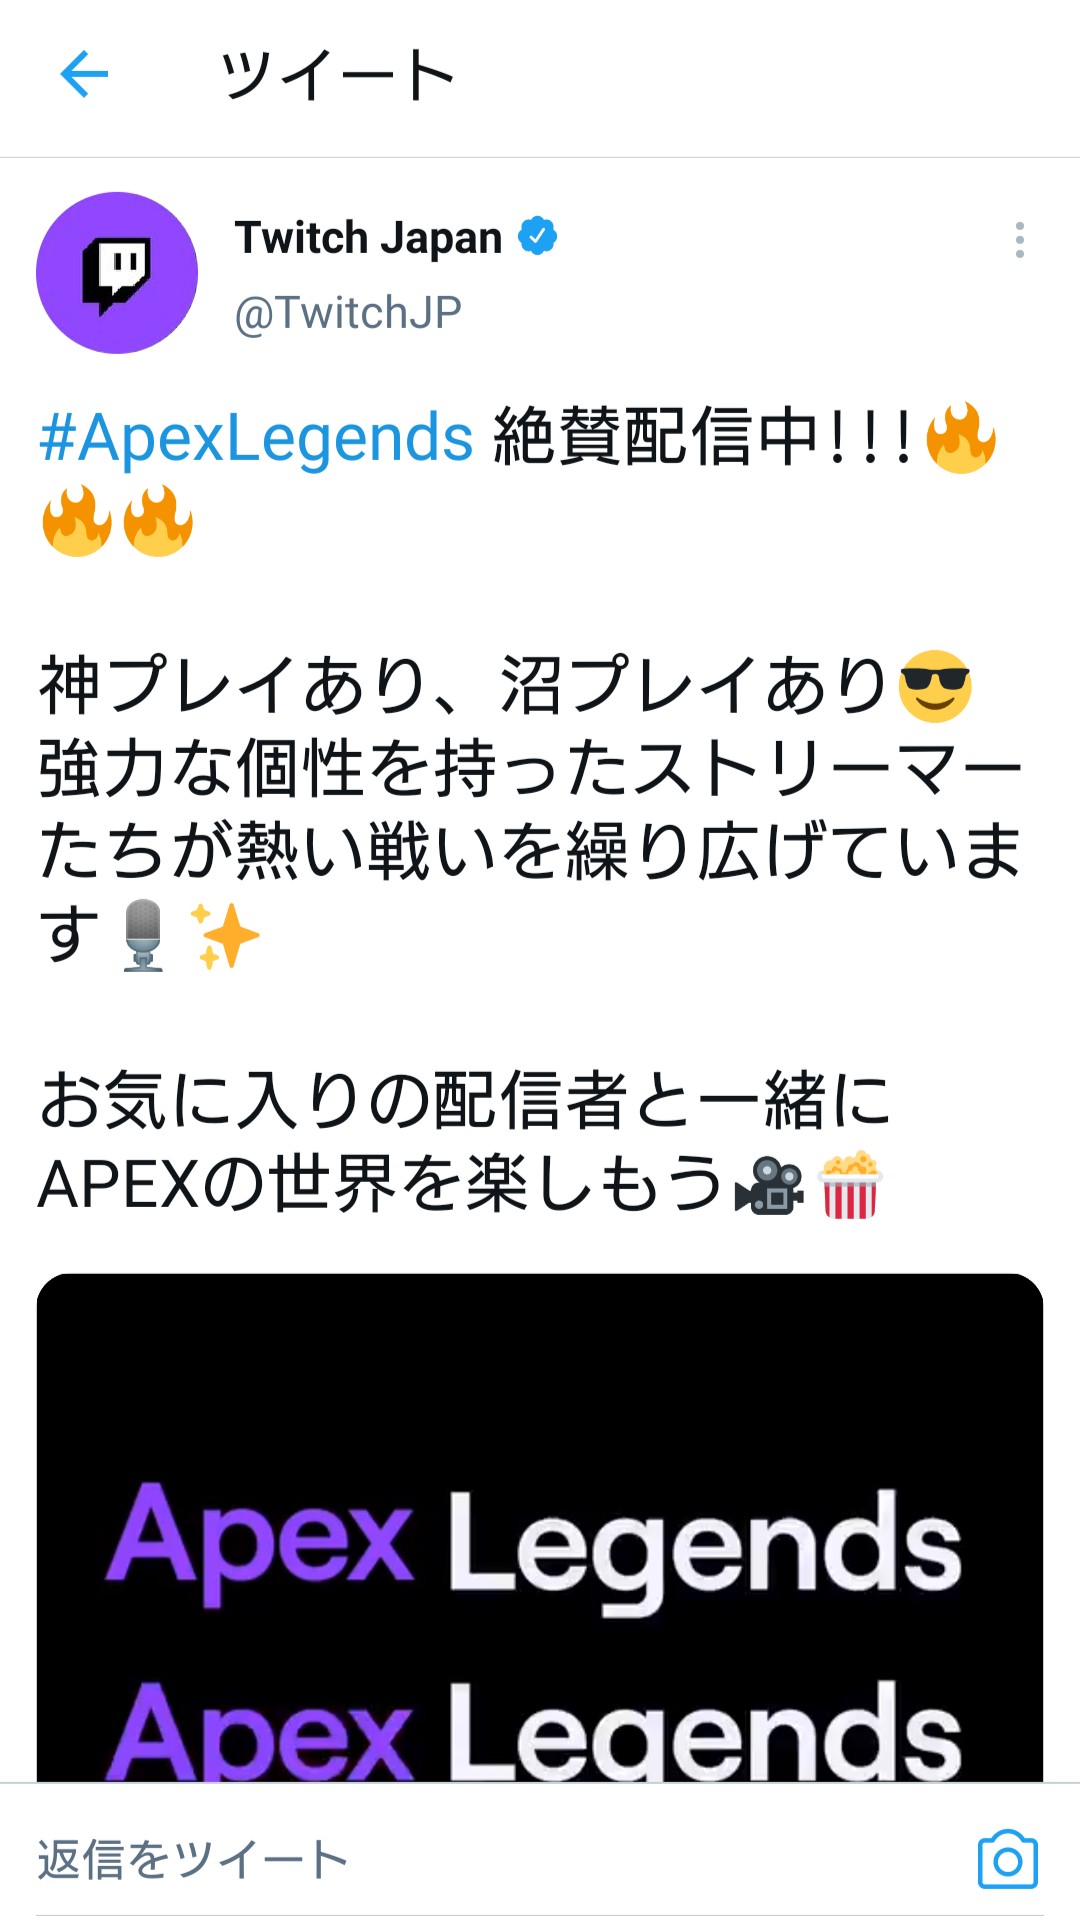This screenshot has height=1916, width=1080.
Task: Tap the ツイート header title
Action: [x=337, y=75]
